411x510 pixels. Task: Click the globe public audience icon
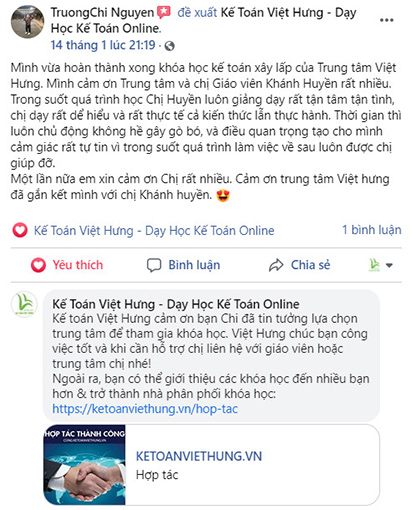tap(169, 46)
